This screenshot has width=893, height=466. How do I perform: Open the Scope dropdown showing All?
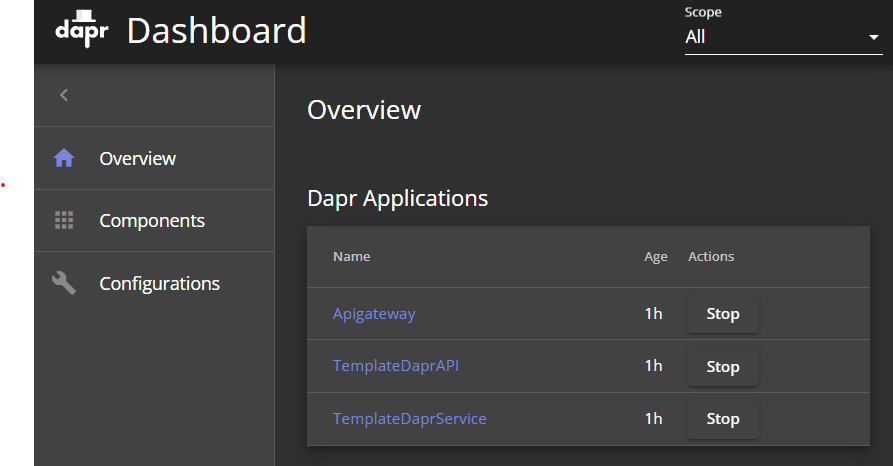point(784,37)
